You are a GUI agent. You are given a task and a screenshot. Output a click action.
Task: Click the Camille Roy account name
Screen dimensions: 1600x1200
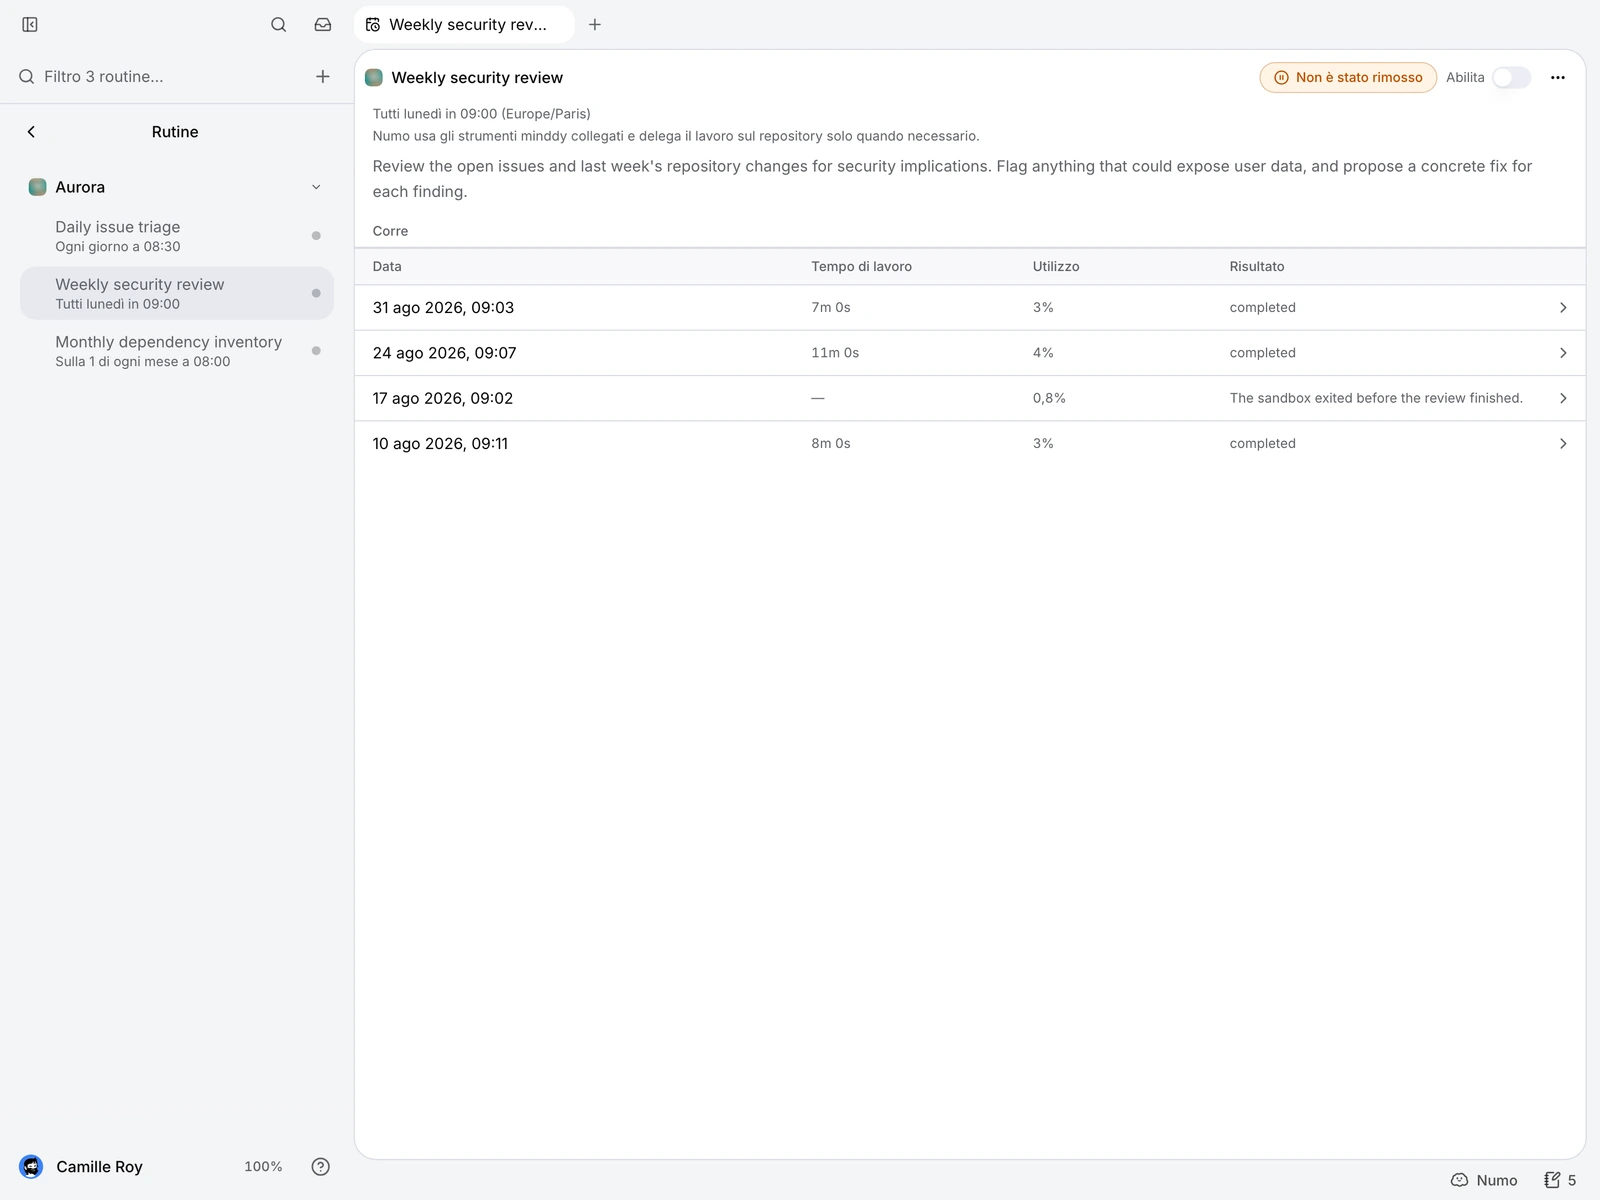[x=99, y=1166]
